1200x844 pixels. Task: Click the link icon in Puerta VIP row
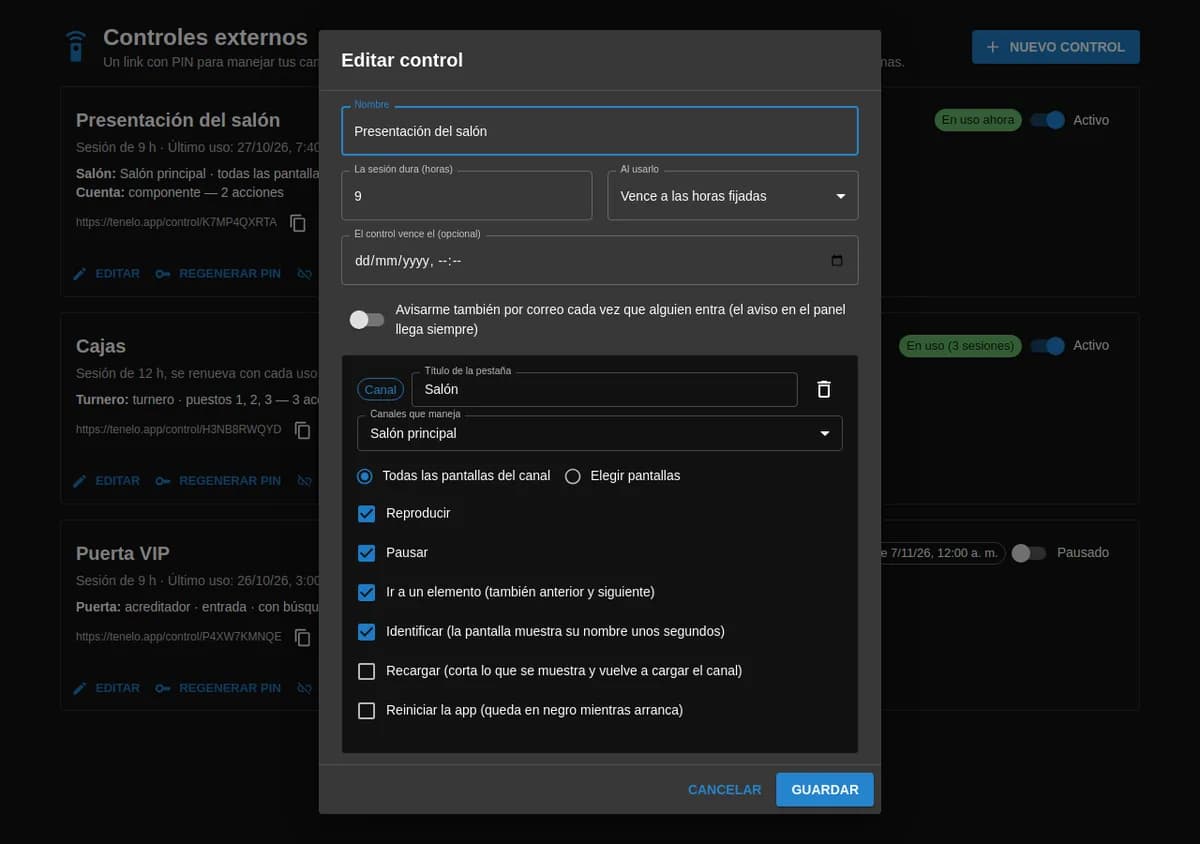tap(305, 688)
